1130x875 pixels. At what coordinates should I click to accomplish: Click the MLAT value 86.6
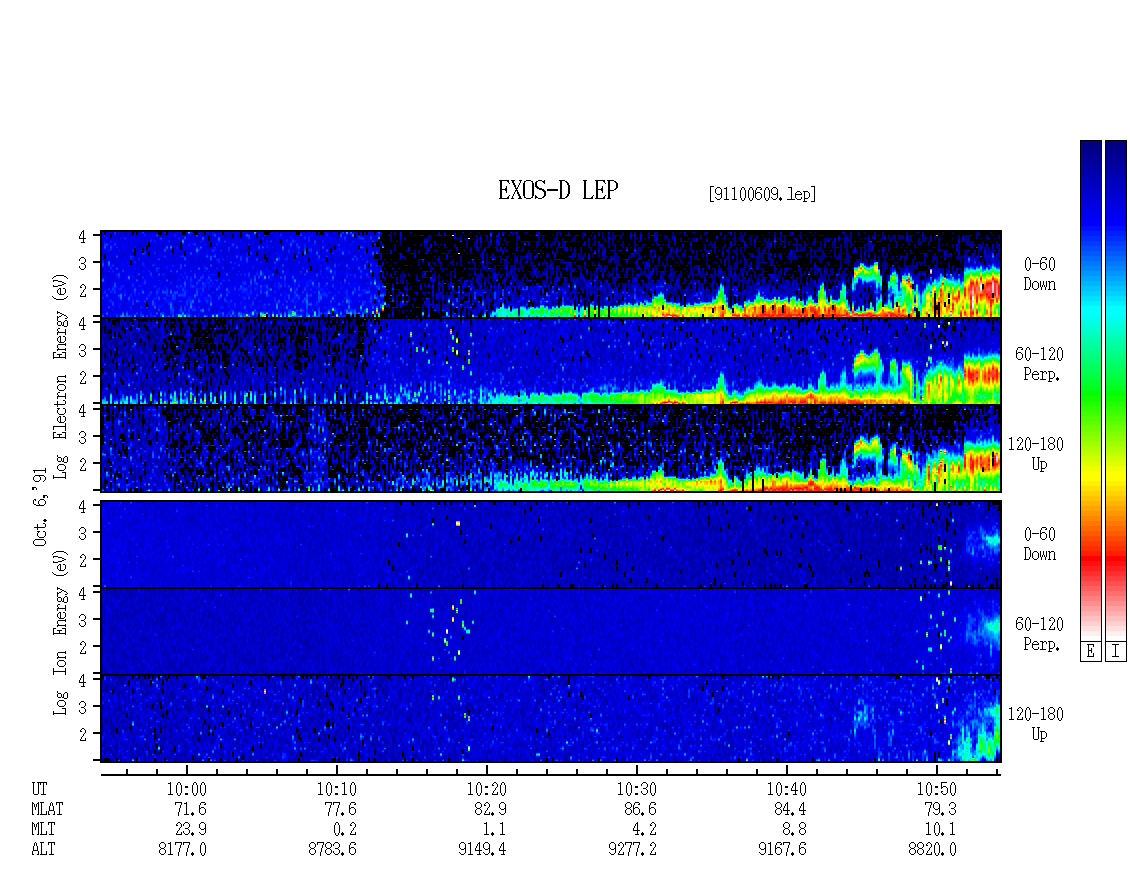[640, 809]
